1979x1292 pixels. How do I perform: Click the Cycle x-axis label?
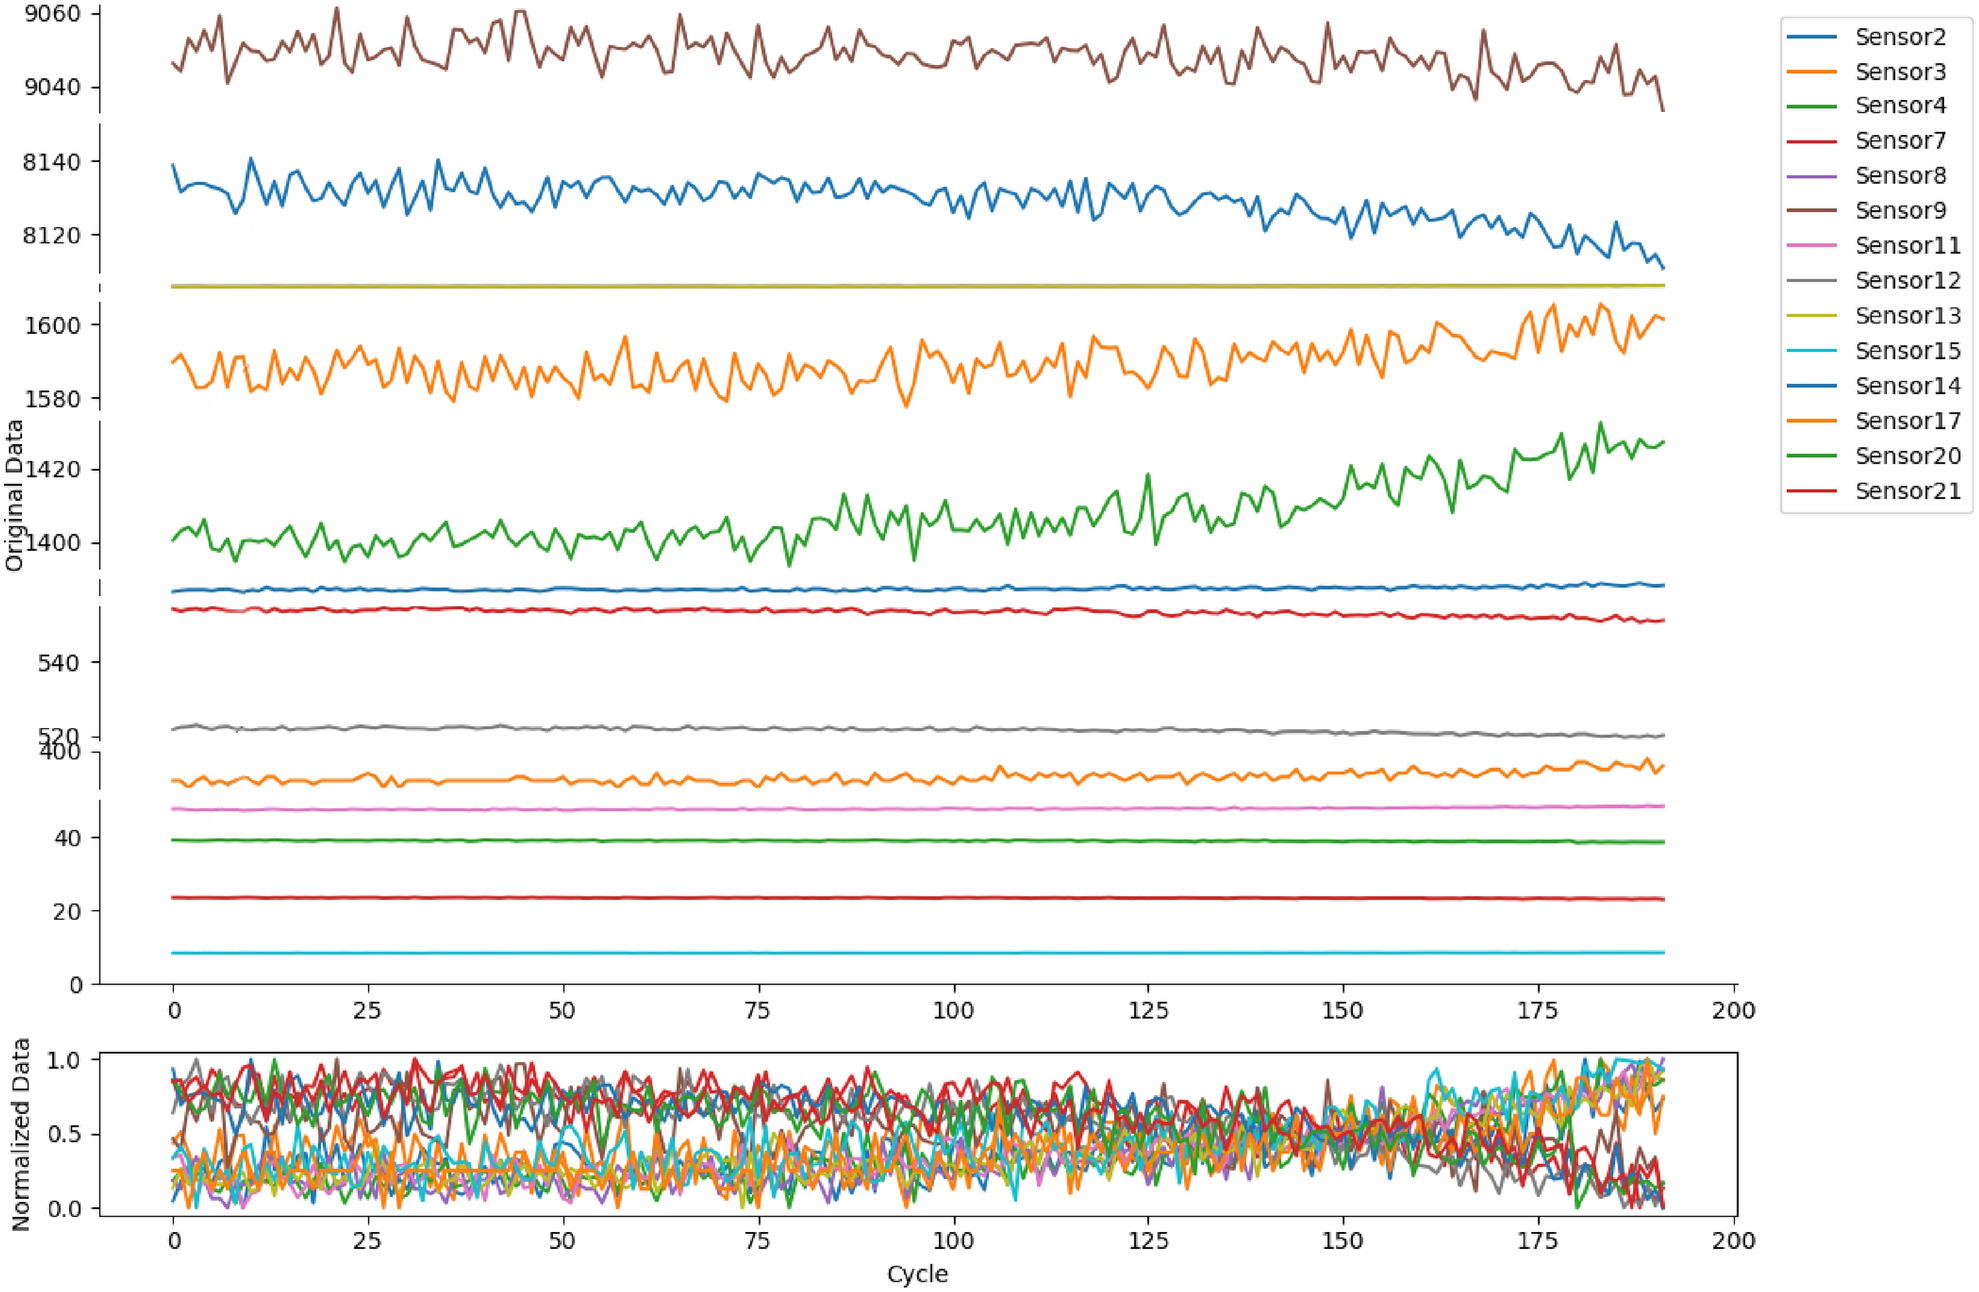[x=916, y=1274]
